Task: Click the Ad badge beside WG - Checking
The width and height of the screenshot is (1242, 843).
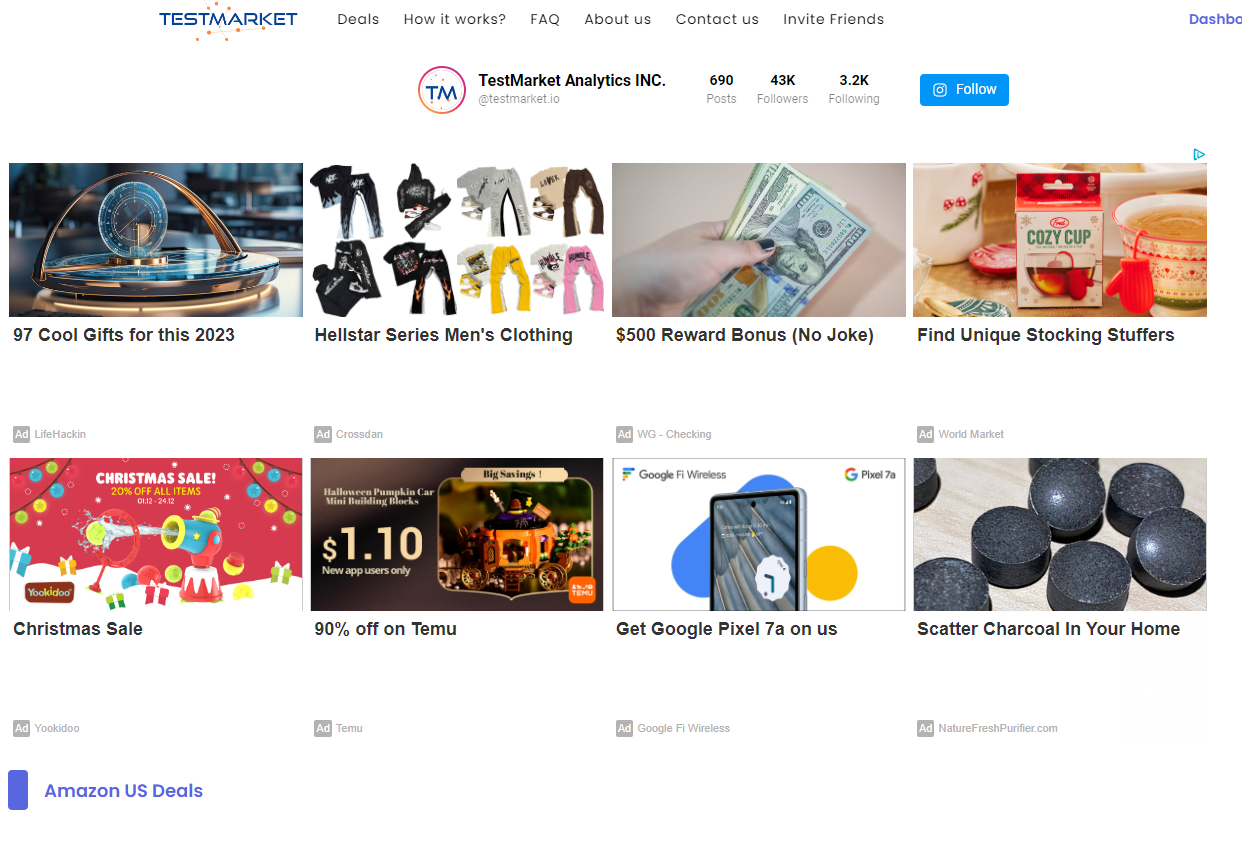Action: [x=624, y=434]
